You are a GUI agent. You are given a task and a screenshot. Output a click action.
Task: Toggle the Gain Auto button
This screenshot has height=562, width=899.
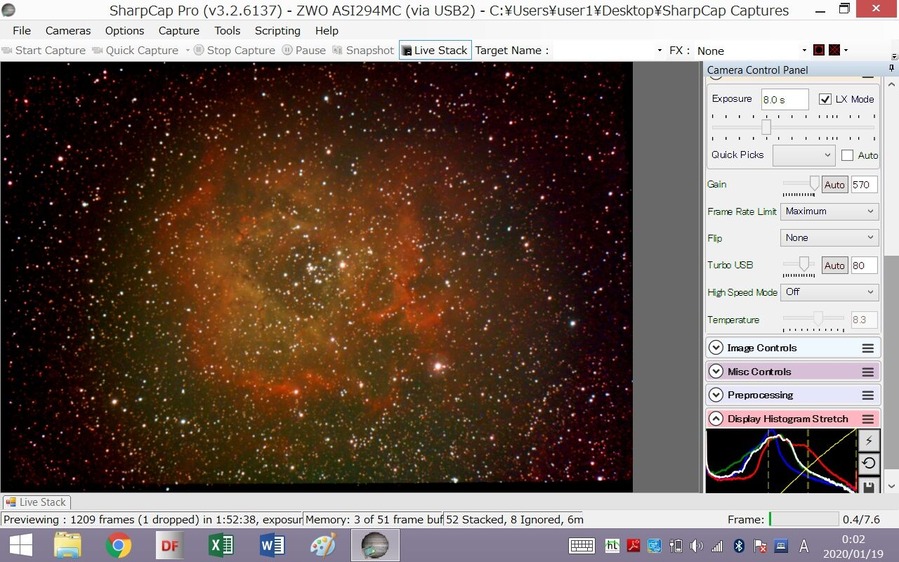(x=834, y=185)
